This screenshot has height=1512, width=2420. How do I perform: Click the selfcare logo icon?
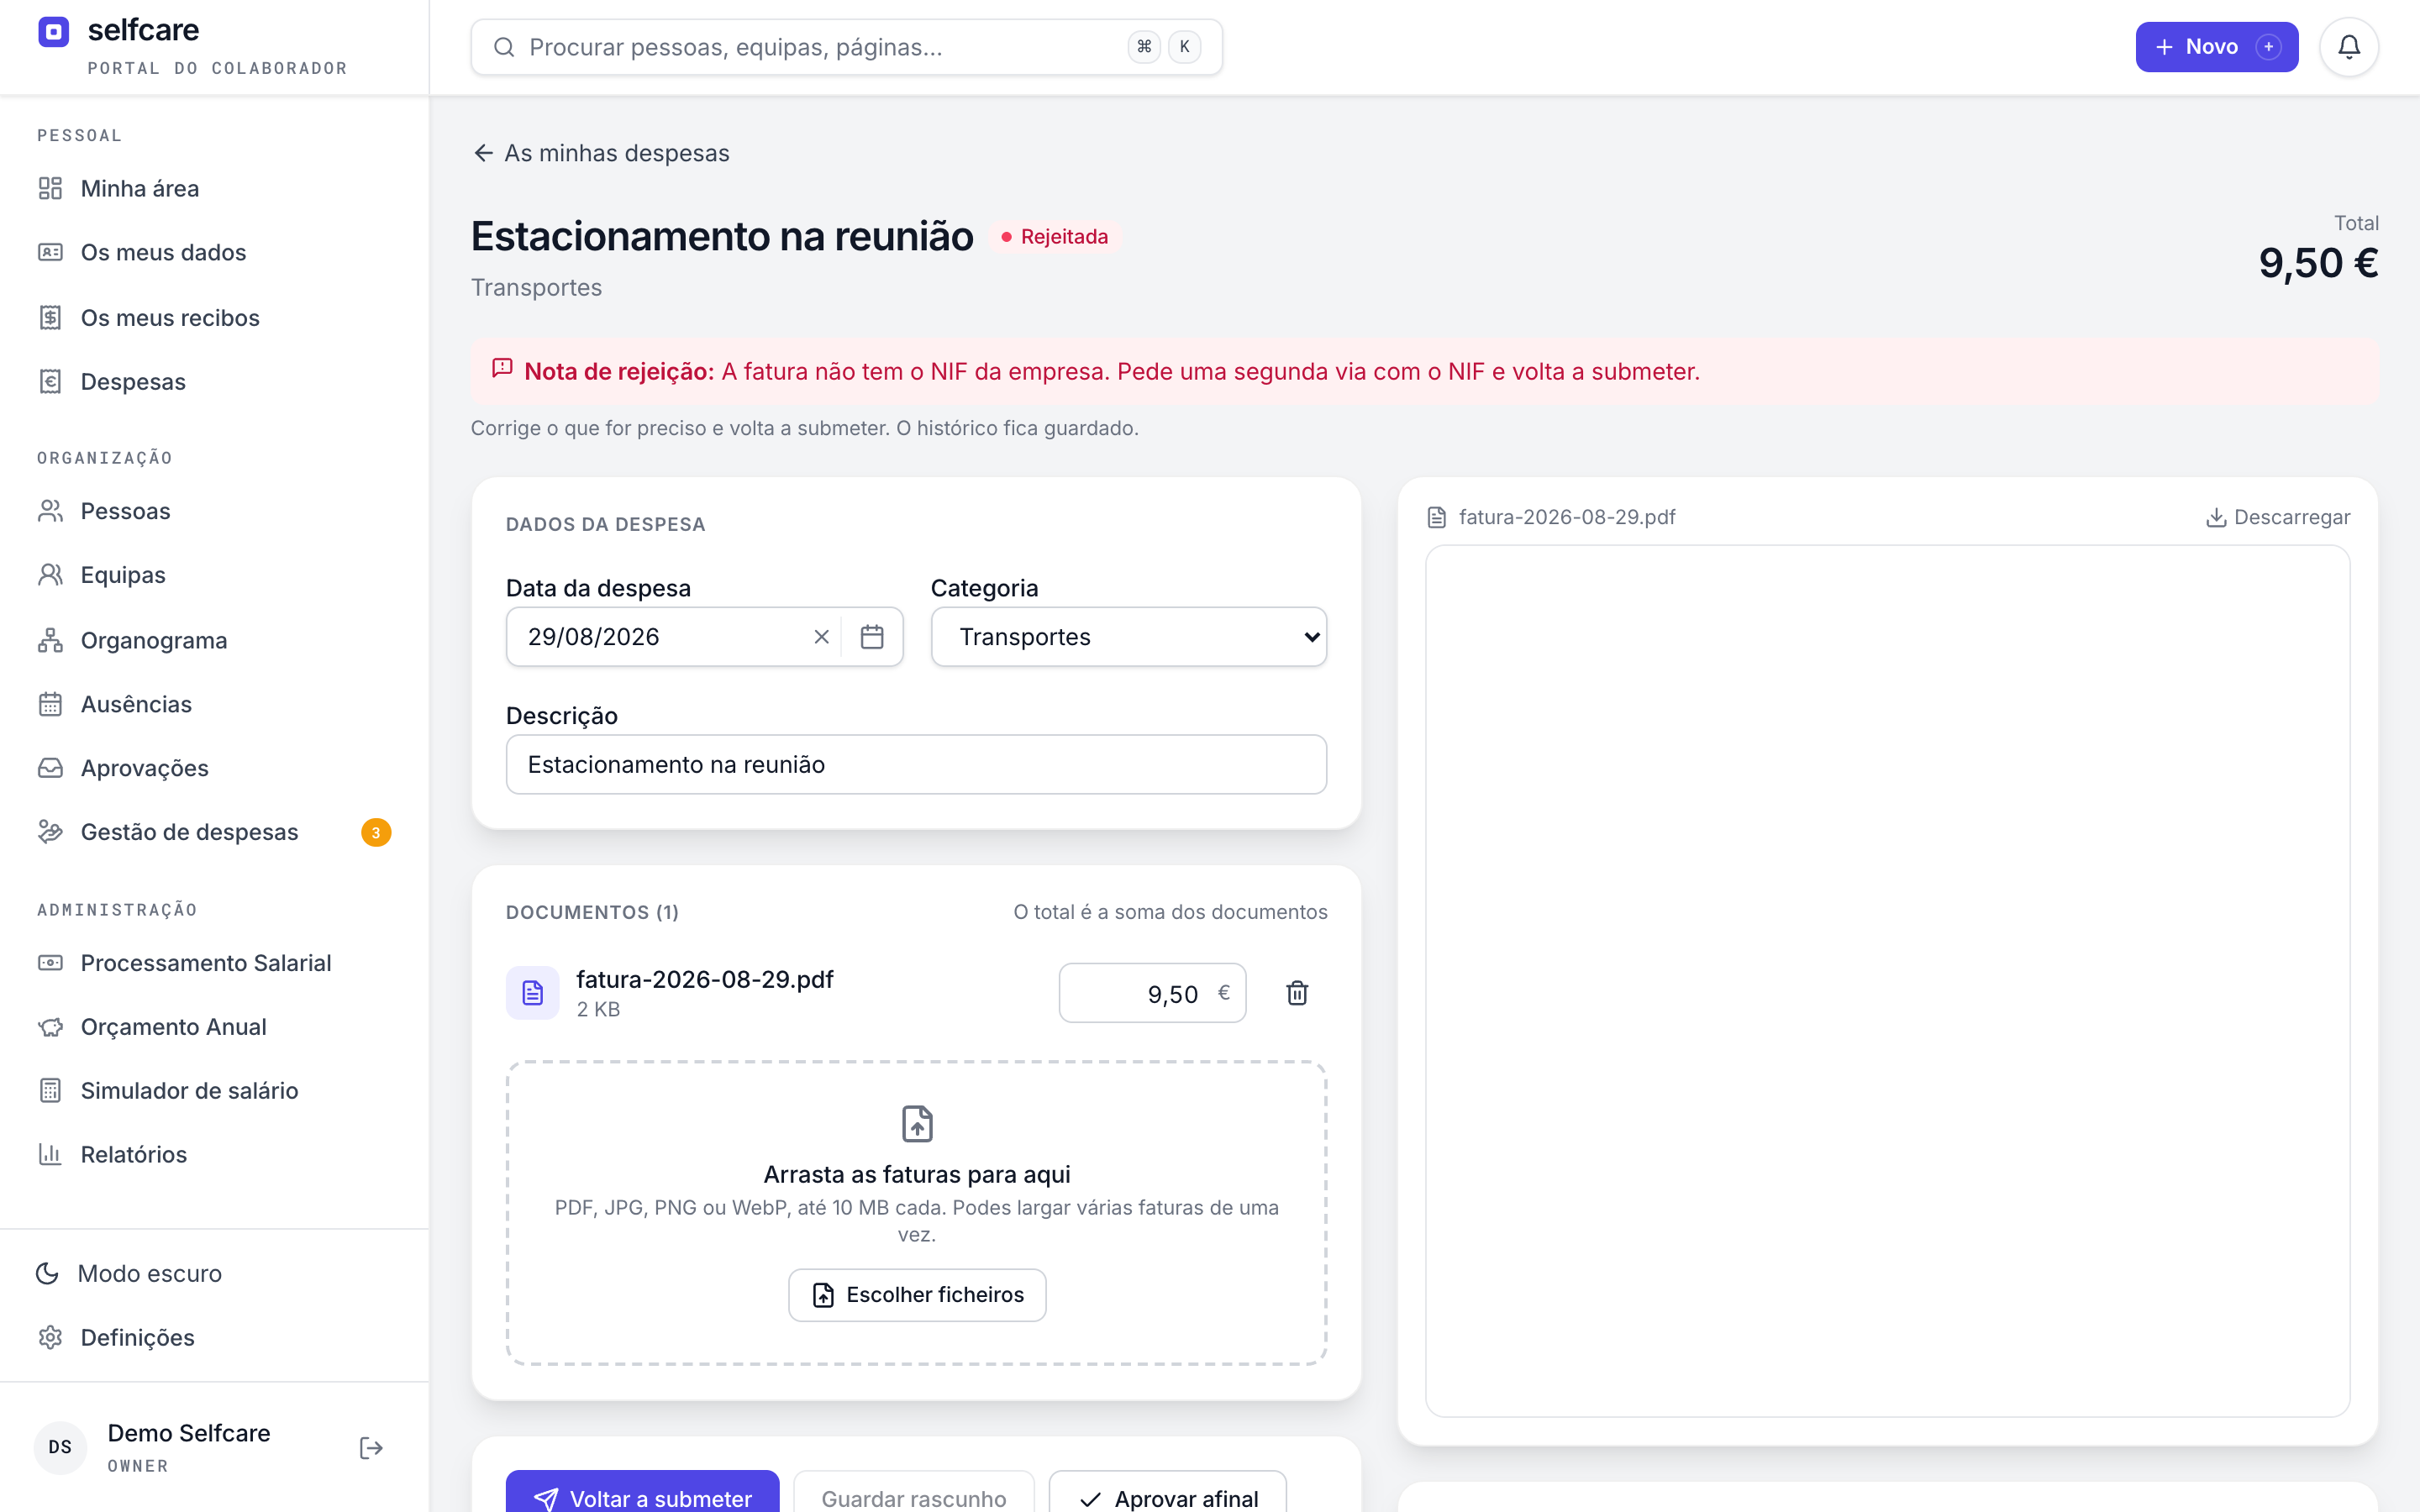click(x=54, y=32)
